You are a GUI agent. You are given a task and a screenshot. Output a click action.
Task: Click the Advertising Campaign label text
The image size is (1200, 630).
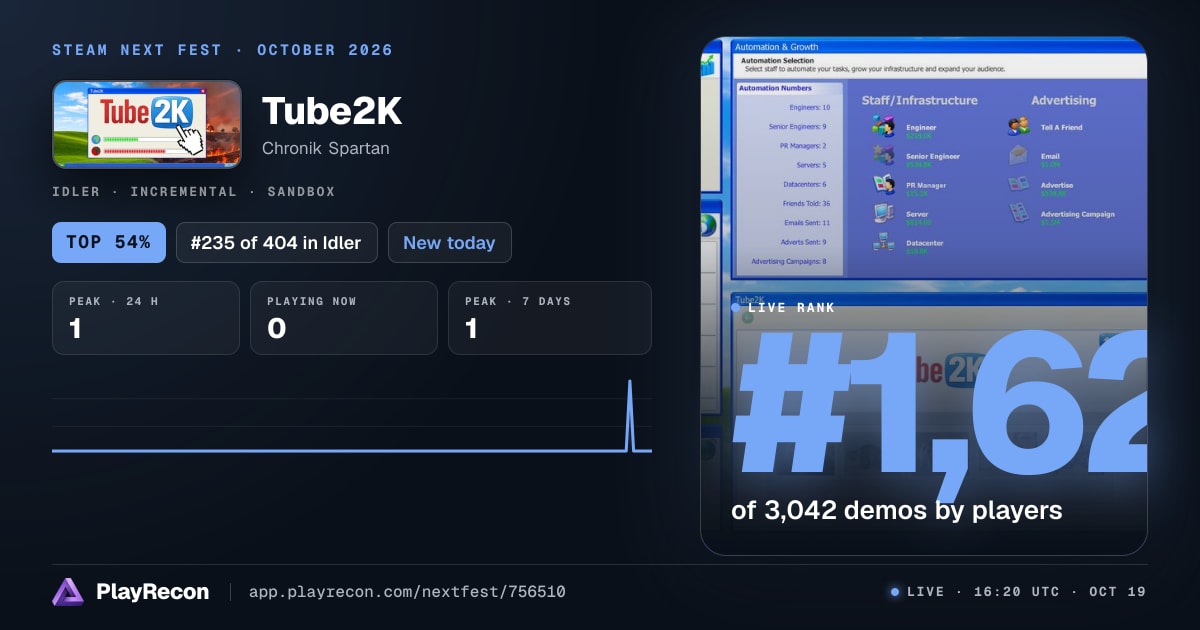pos(1077,214)
